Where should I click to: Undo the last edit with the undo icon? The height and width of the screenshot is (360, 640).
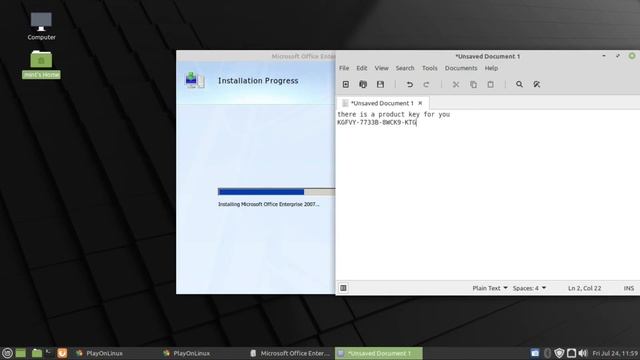[409, 84]
